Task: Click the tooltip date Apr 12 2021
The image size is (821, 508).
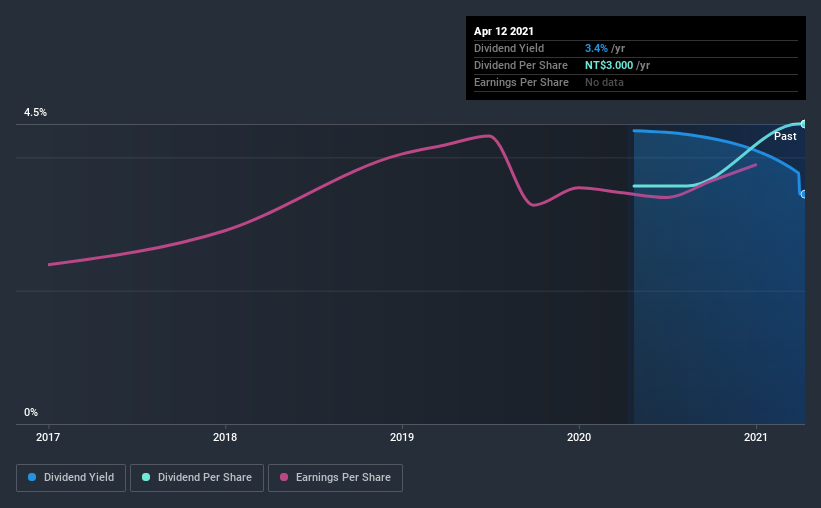Action: 504,31
